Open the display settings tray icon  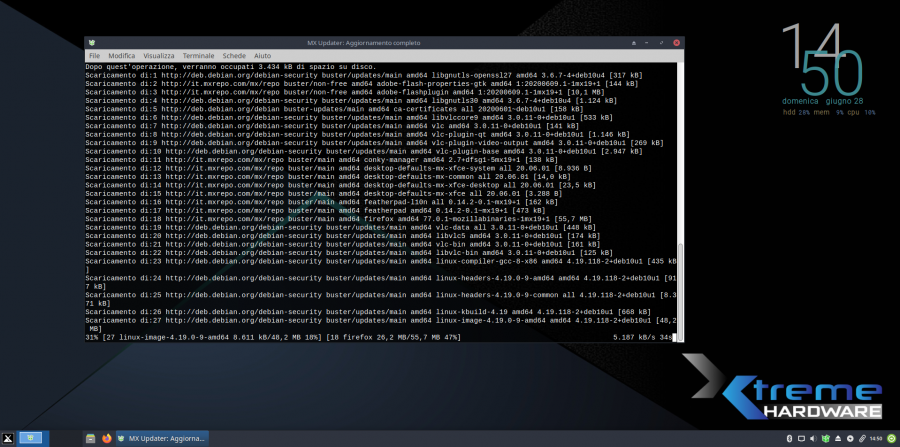(800, 438)
